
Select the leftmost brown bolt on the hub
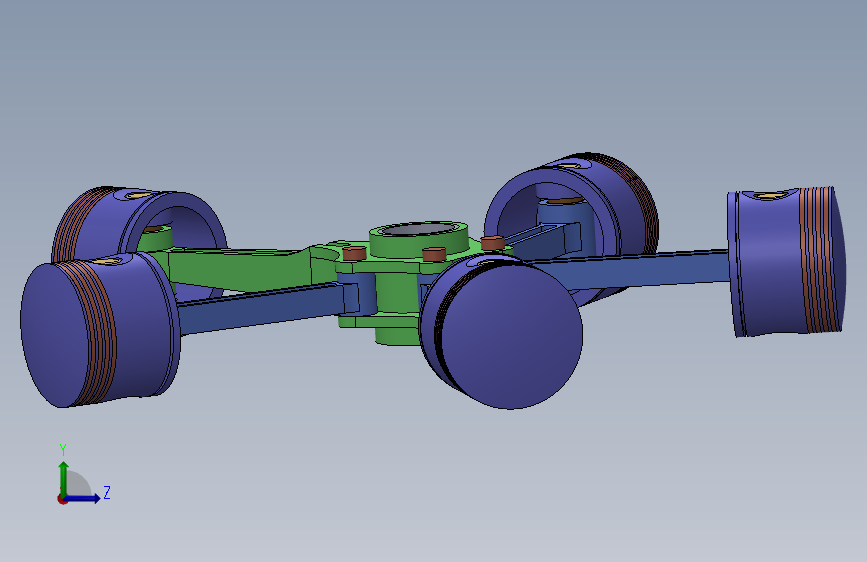[354, 254]
